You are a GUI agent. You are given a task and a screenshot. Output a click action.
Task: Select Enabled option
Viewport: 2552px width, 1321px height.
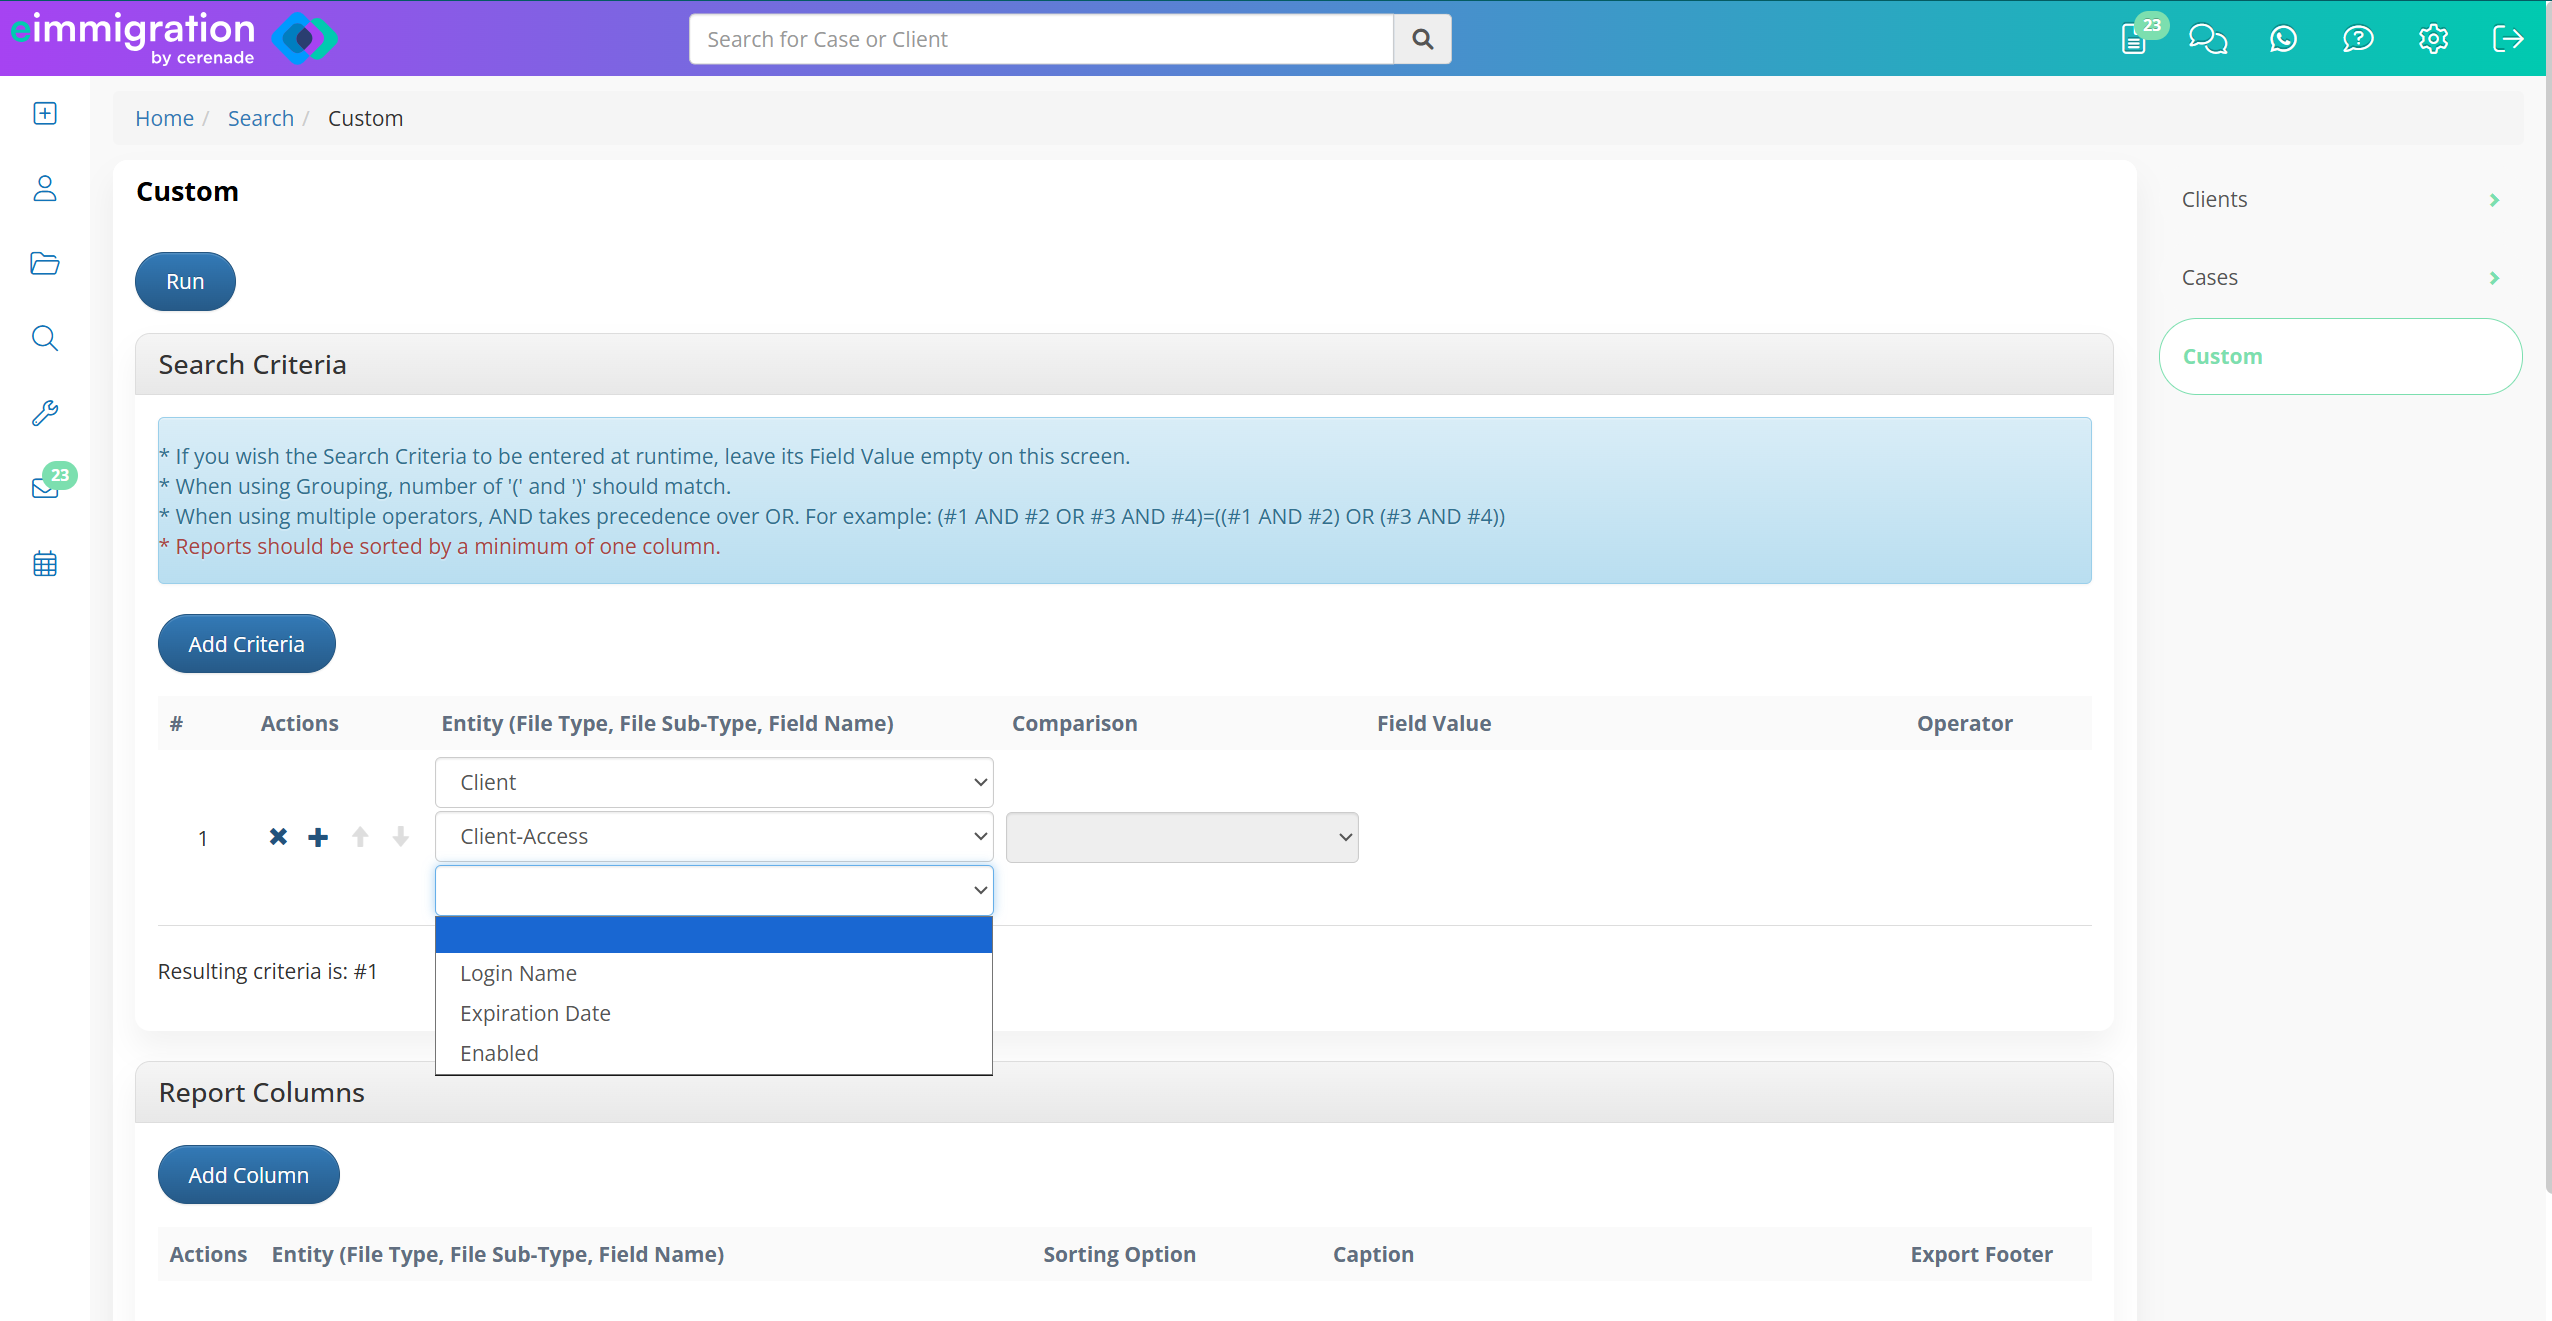click(714, 1053)
